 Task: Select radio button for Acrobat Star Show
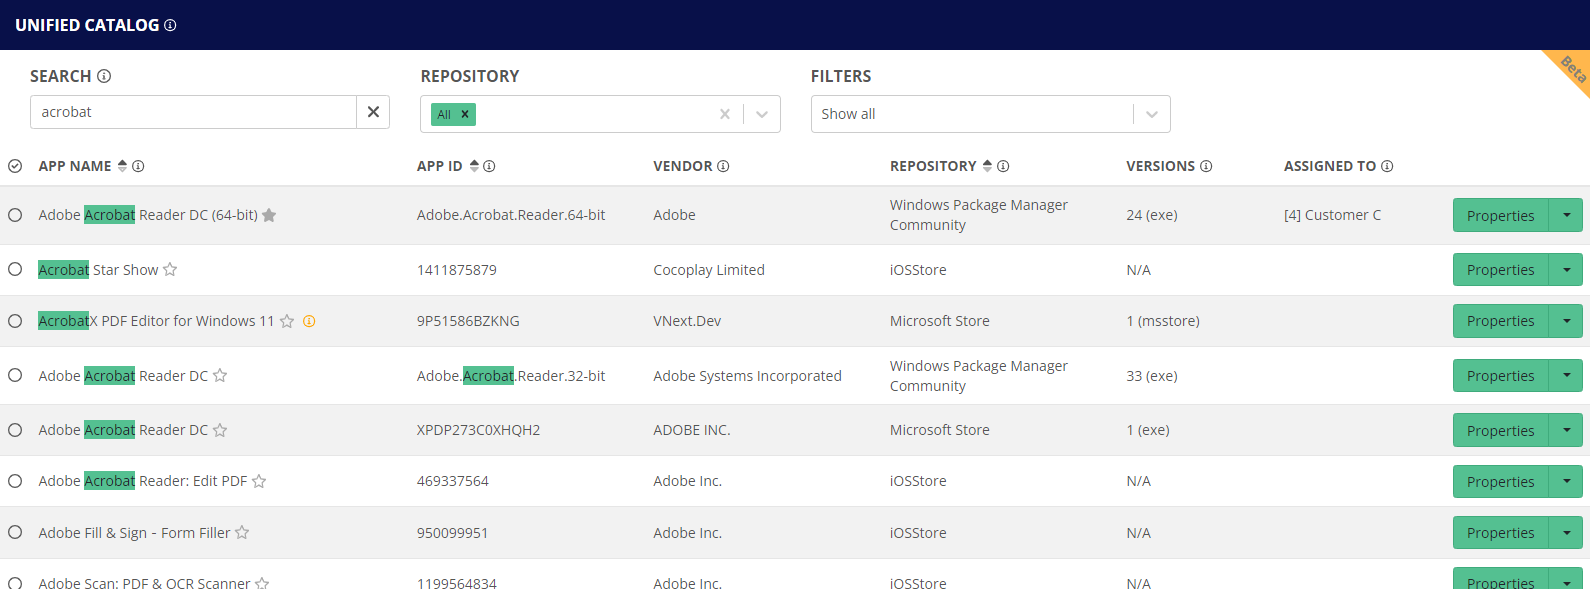tap(15, 270)
